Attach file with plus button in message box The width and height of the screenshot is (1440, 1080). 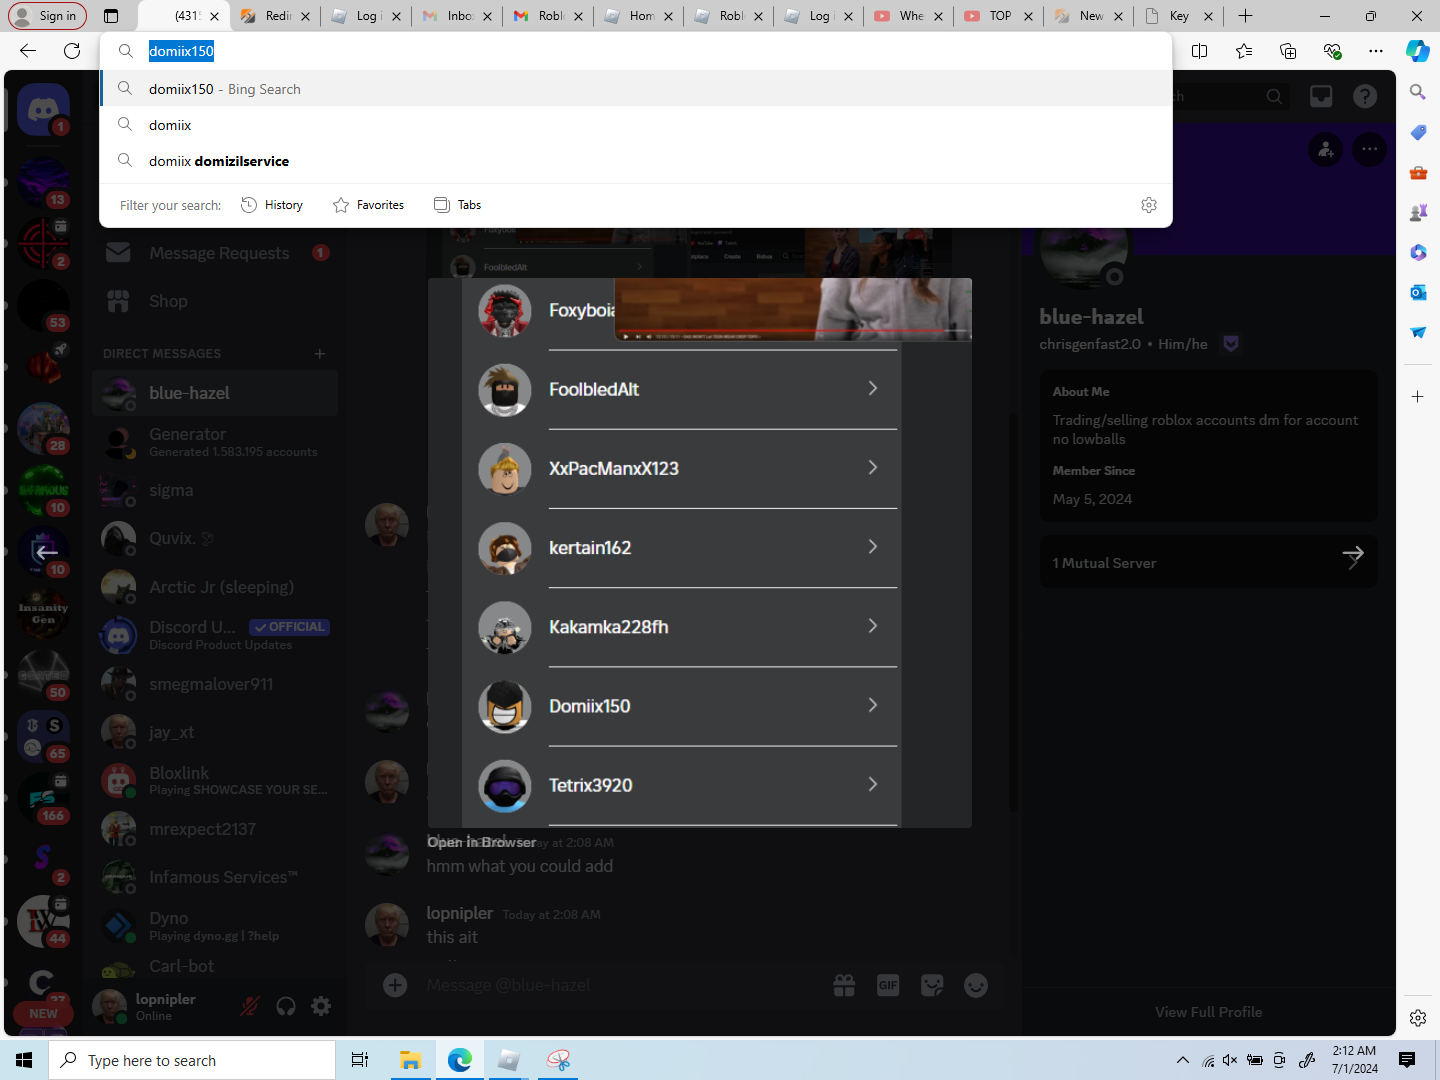pos(395,985)
